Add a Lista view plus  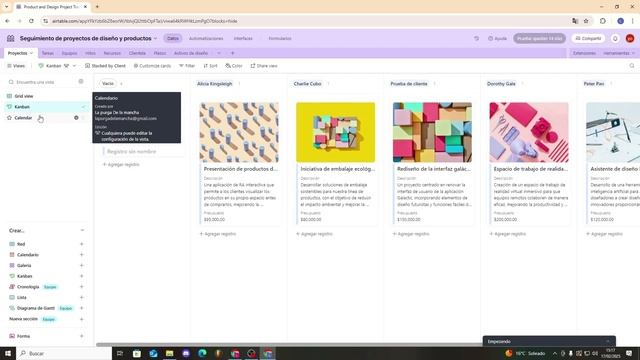pyautogui.click(x=82, y=298)
